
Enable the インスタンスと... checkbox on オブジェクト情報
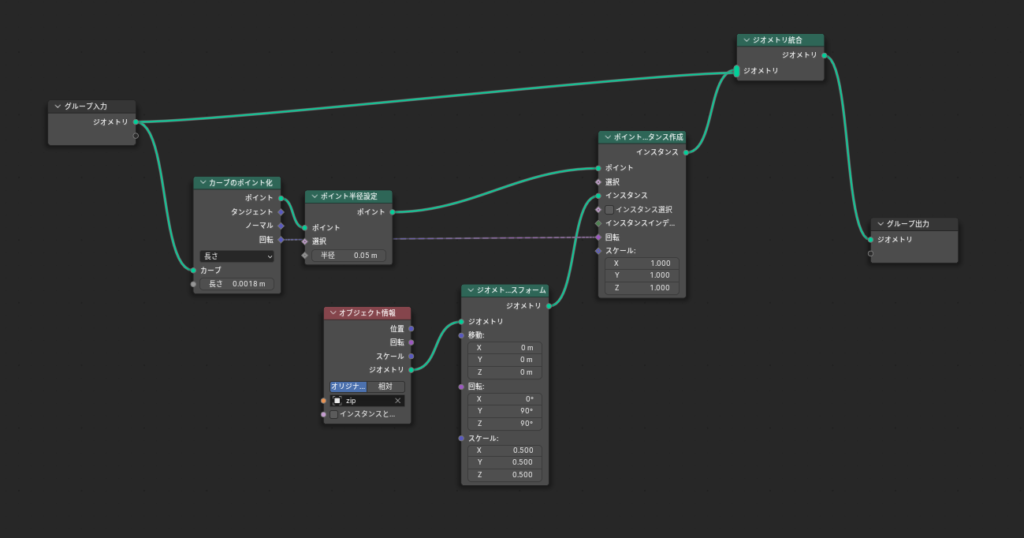(x=334, y=415)
